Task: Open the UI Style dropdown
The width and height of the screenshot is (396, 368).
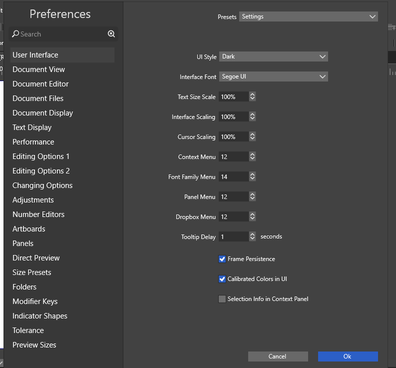Action: (273, 56)
